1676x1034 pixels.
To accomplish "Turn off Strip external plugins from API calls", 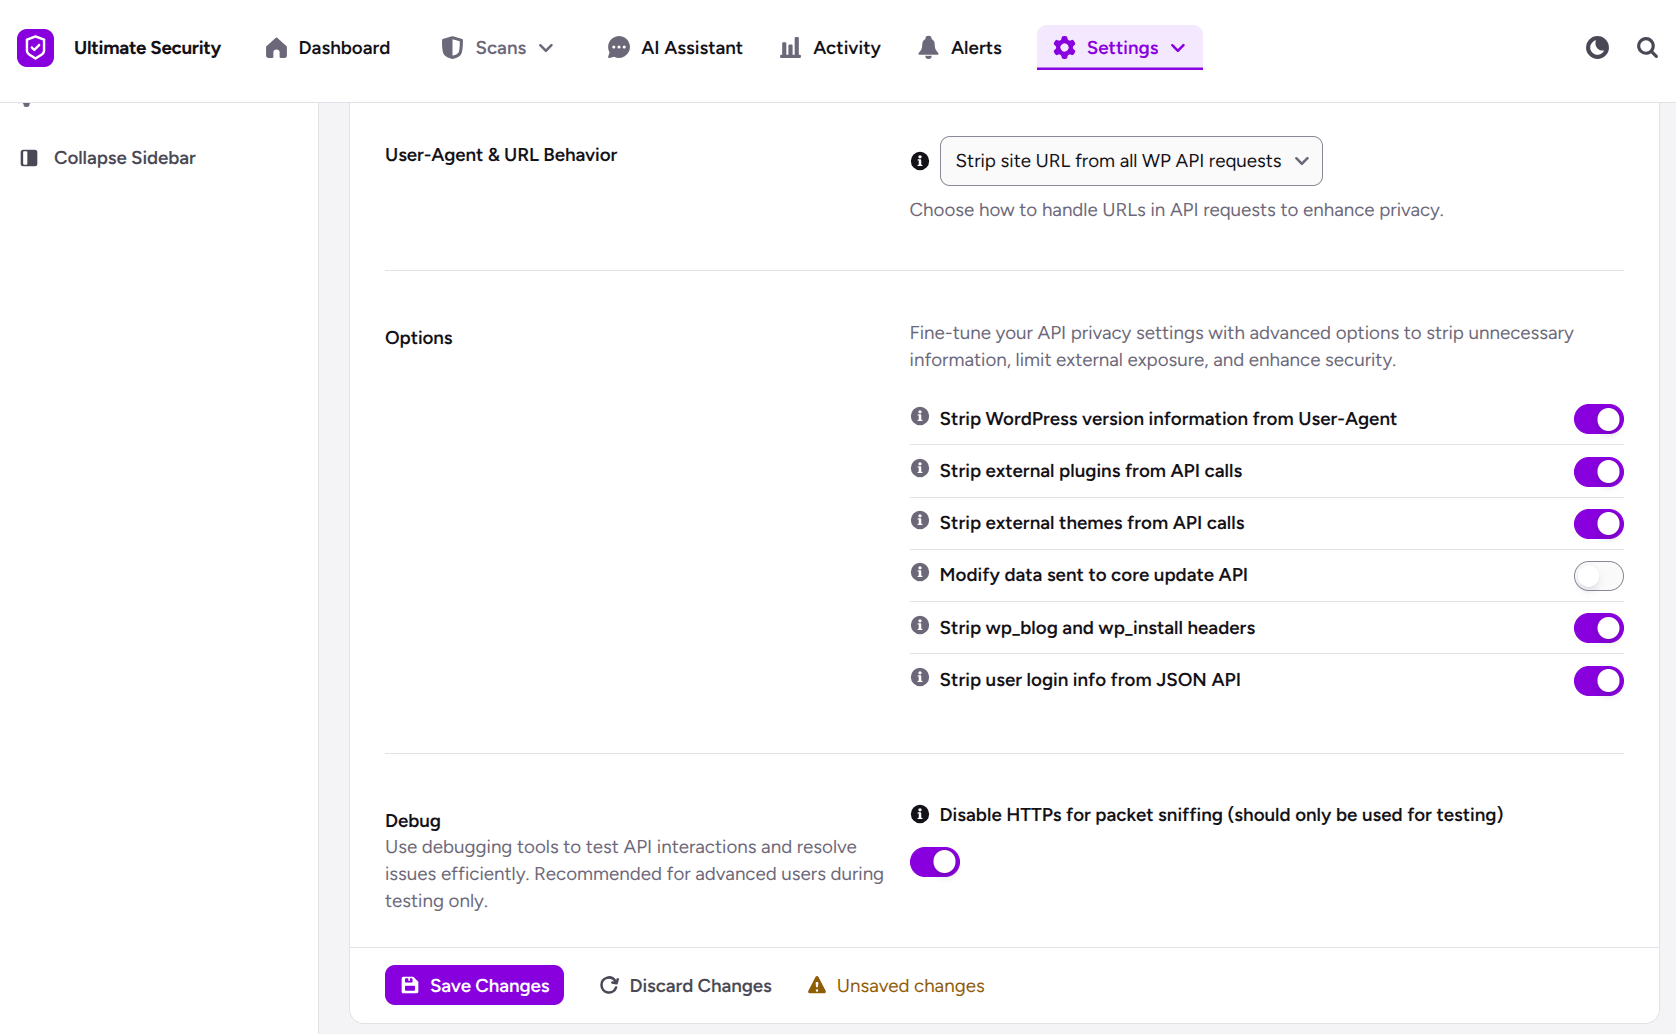I will pyautogui.click(x=1598, y=472).
